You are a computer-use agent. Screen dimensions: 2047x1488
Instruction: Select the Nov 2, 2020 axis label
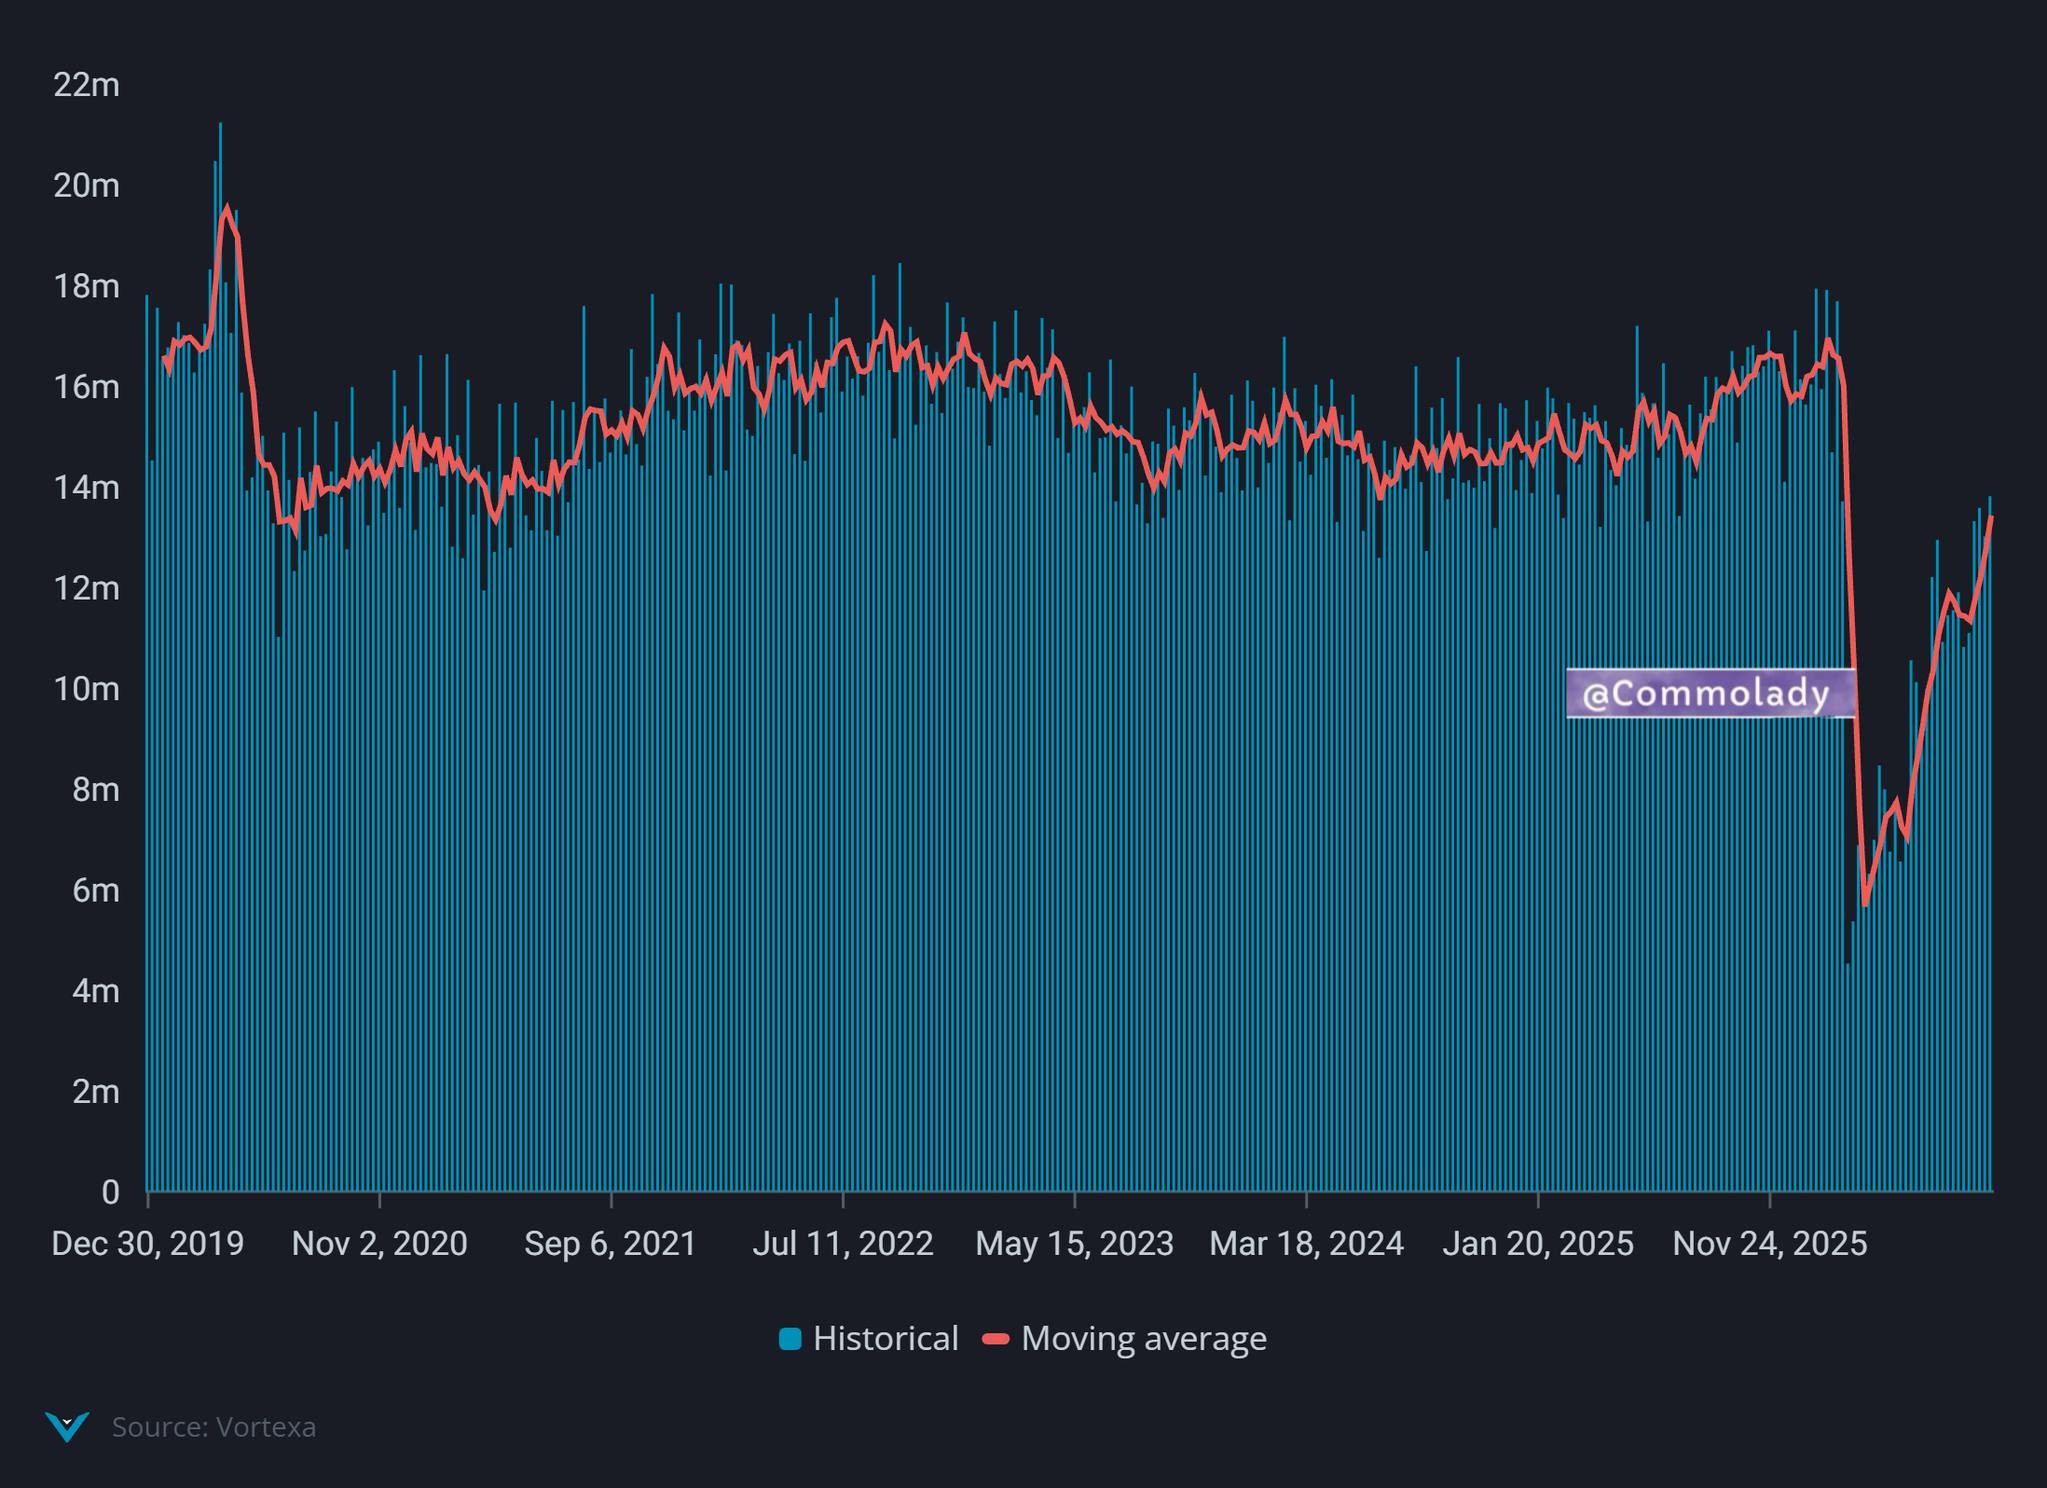pos(379,1243)
